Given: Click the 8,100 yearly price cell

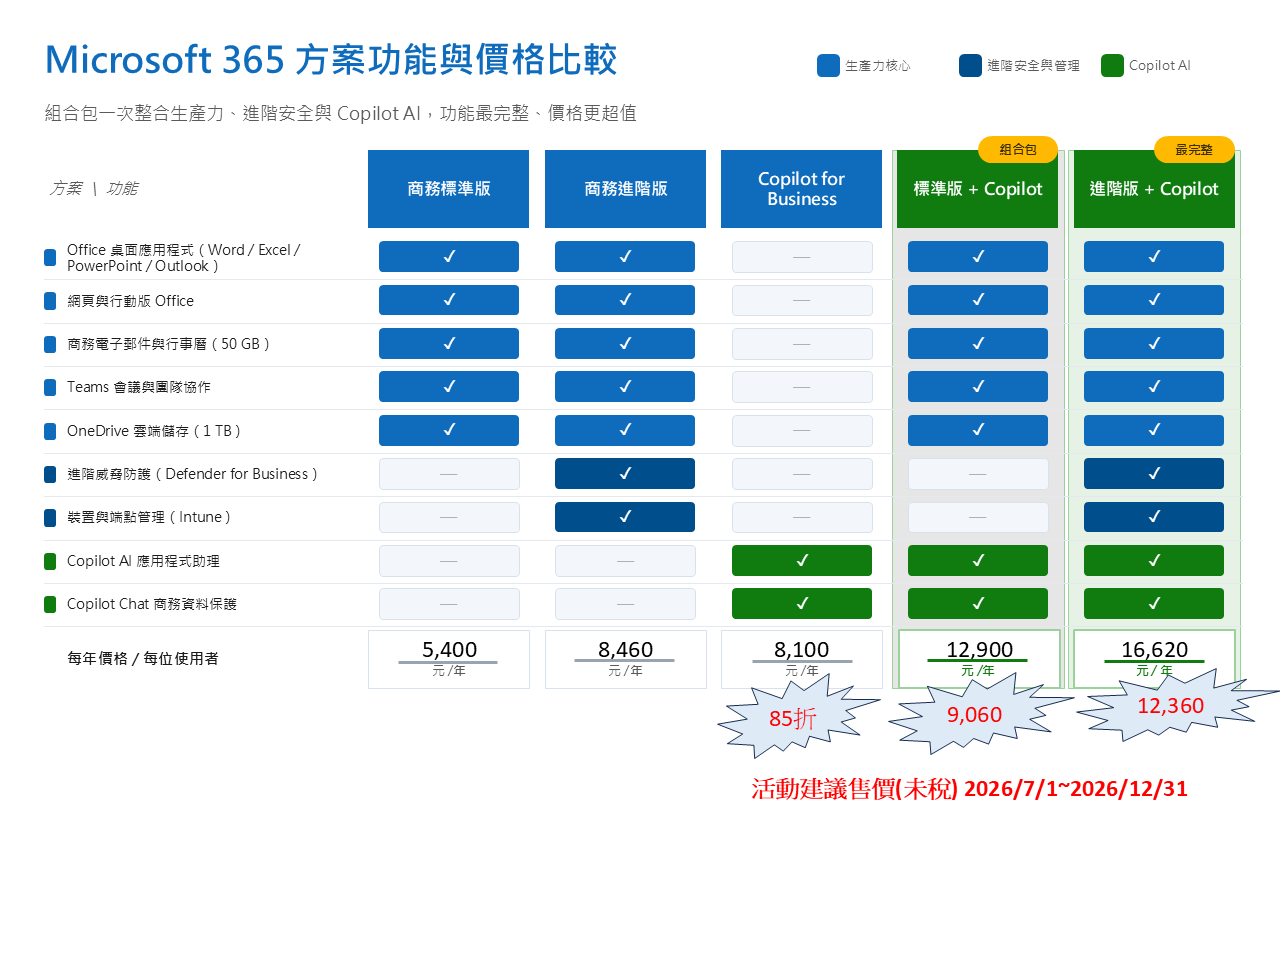Looking at the screenshot, I should (801, 659).
